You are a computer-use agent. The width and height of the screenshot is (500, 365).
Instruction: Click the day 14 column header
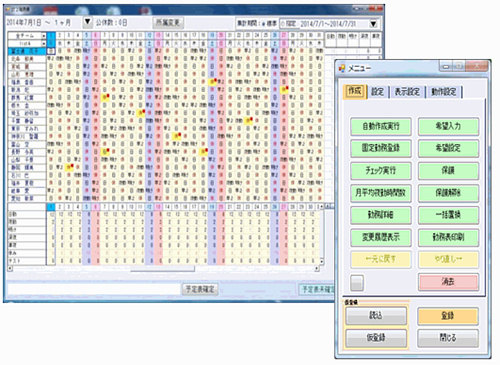pyautogui.click(x=167, y=35)
